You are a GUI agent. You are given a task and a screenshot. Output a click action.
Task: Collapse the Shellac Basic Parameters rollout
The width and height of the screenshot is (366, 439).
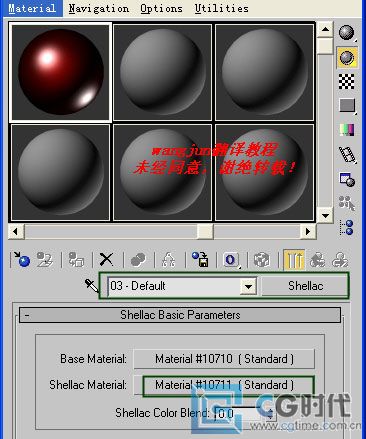(x=180, y=315)
